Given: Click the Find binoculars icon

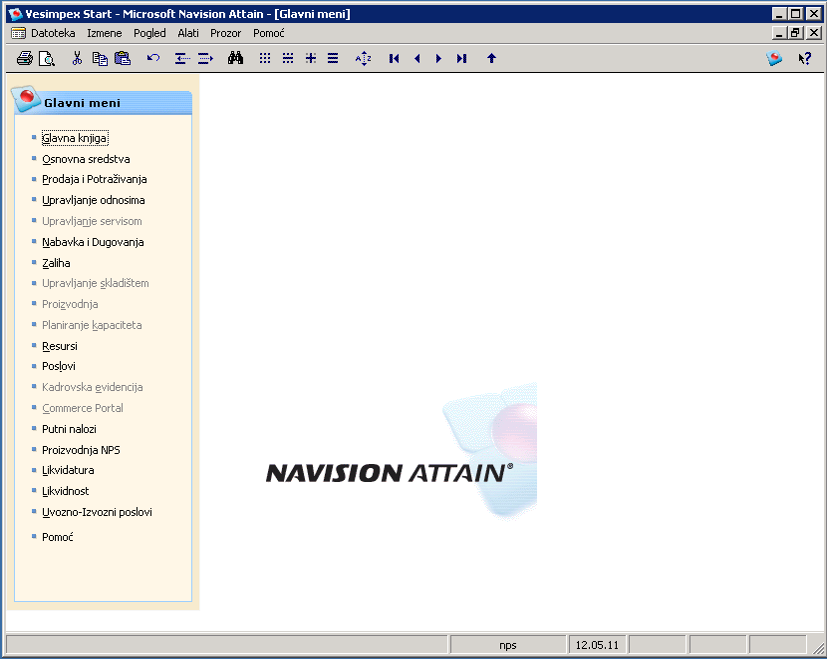Looking at the screenshot, I should (x=235, y=58).
